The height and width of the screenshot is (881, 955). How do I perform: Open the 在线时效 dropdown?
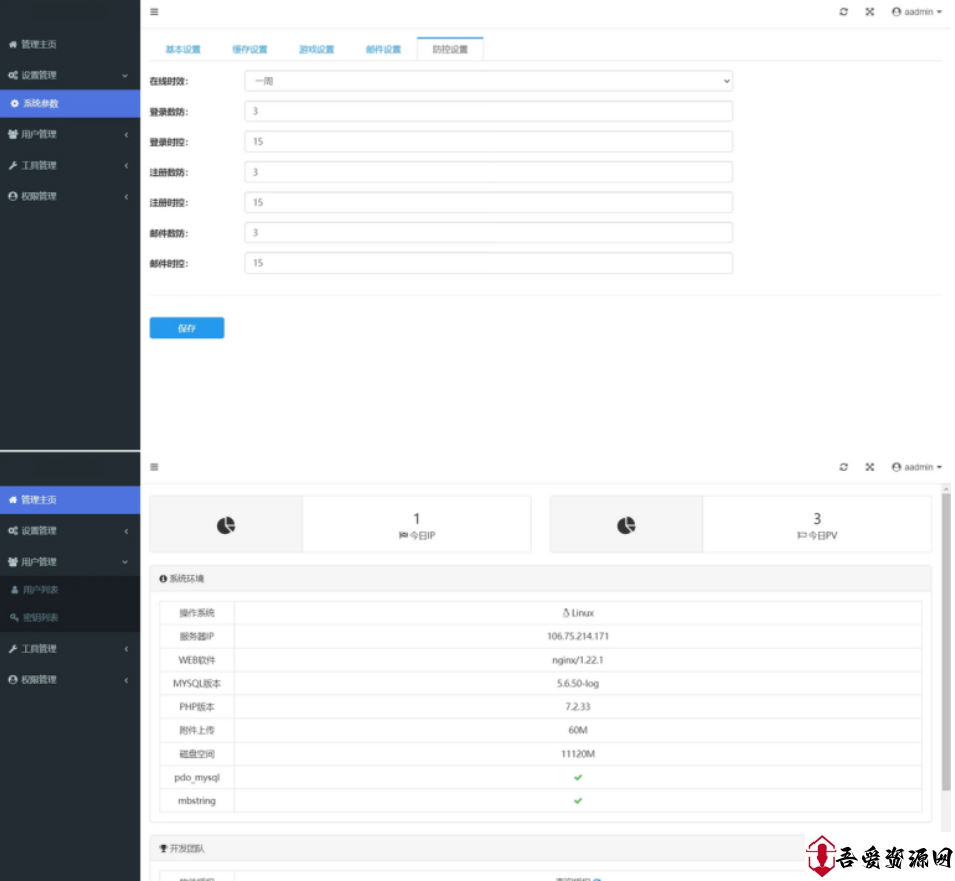[488, 81]
